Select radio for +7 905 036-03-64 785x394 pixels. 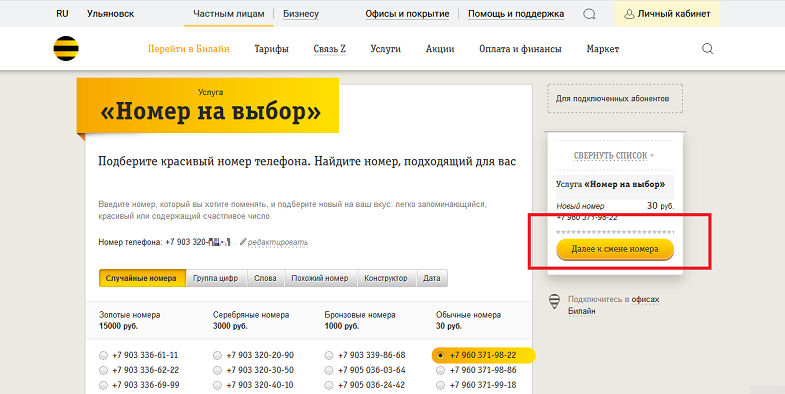(329, 370)
